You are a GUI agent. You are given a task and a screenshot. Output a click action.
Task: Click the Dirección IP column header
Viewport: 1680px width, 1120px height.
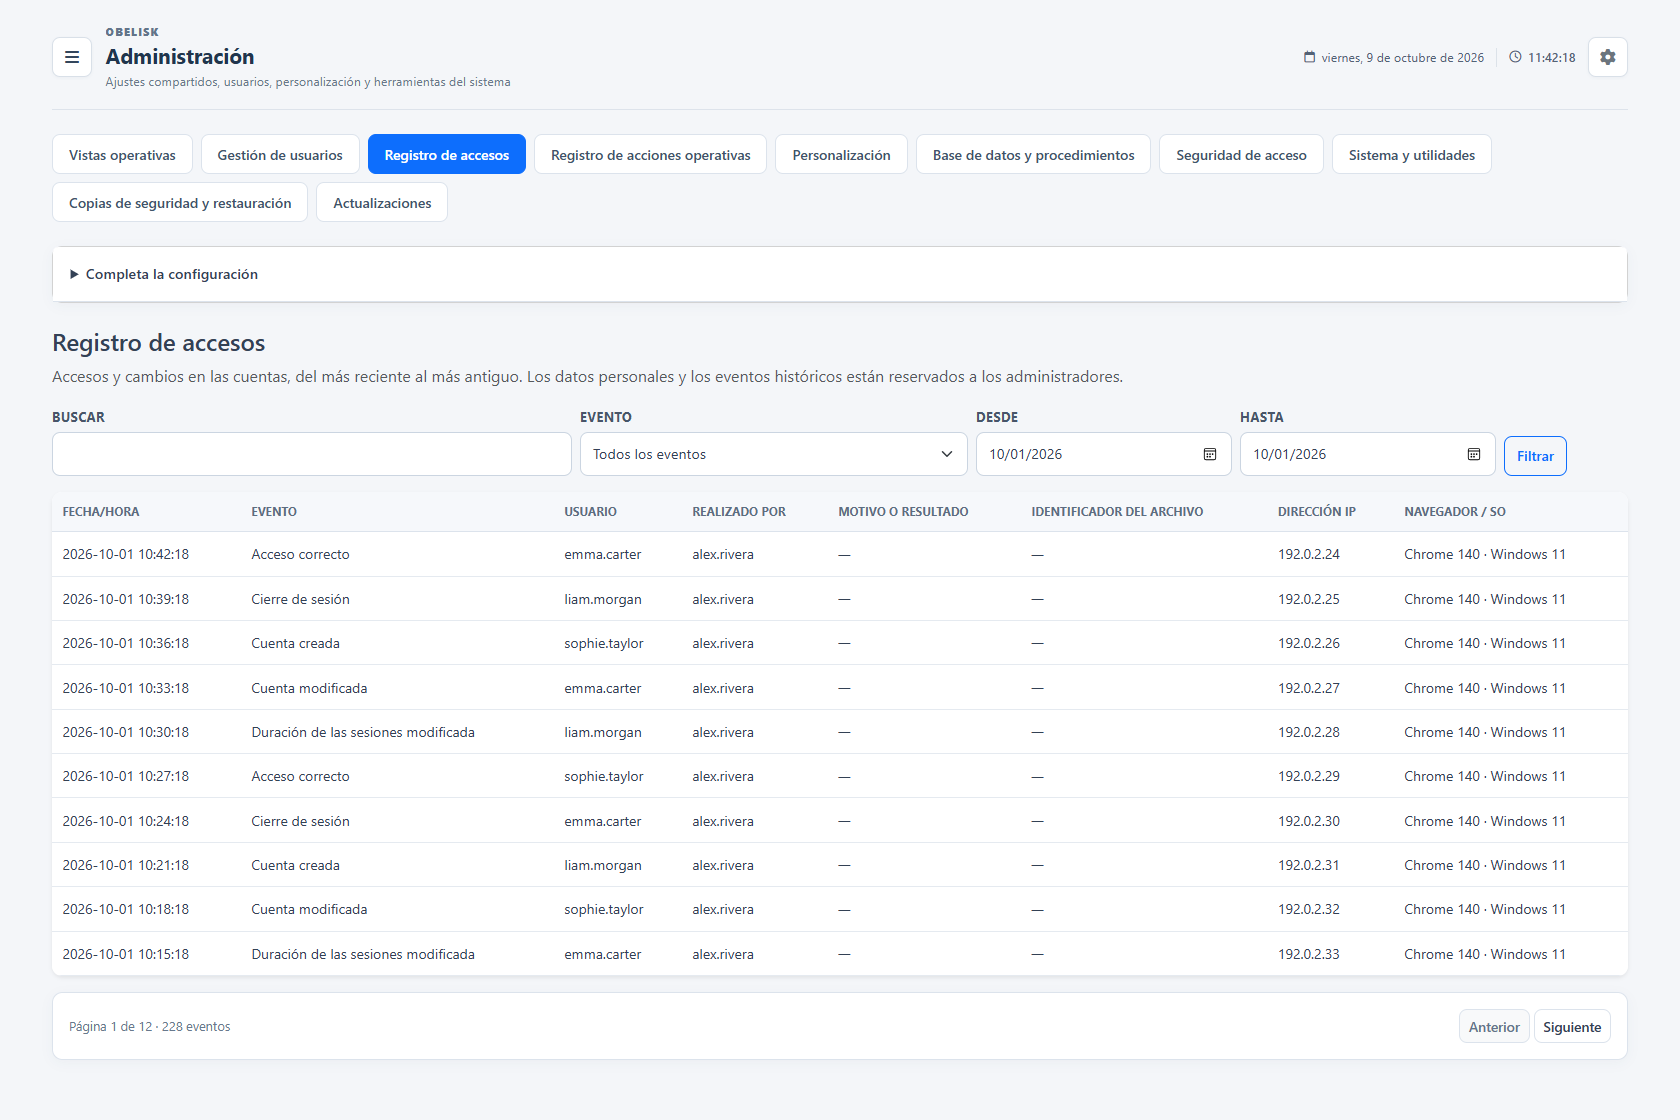[1317, 512]
